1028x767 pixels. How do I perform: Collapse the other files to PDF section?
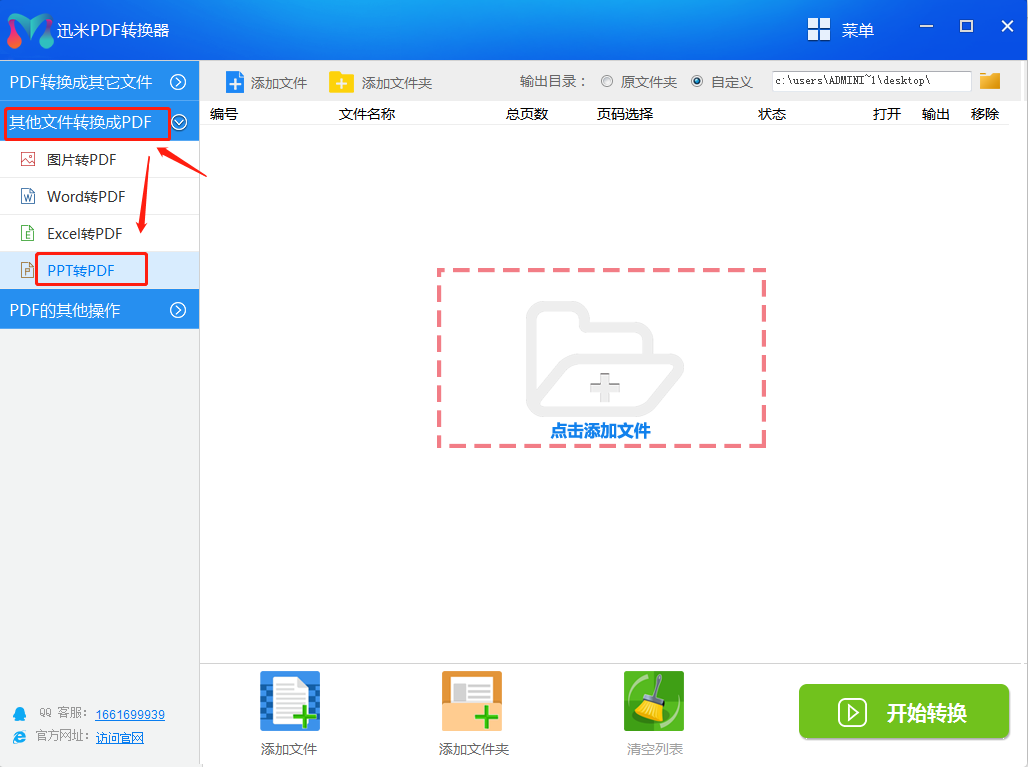[180, 122]
